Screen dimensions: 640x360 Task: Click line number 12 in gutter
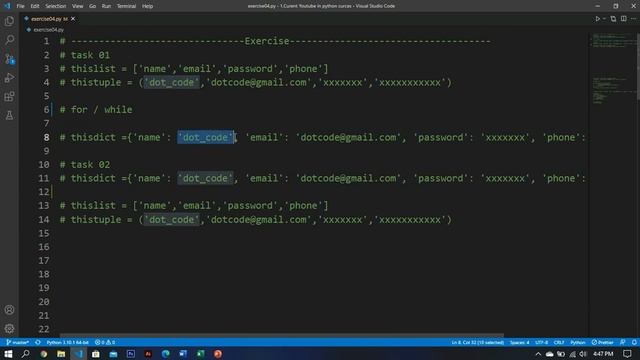tap(44, 192)
